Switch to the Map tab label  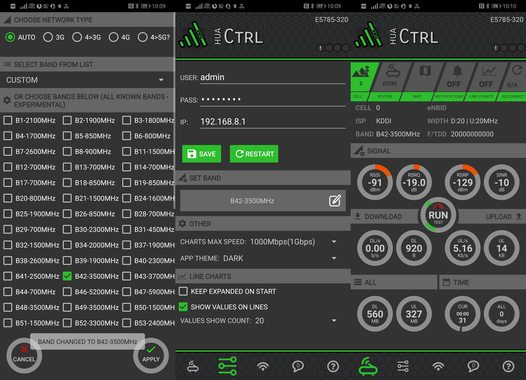pyautogui.click(x=417, y=97)
